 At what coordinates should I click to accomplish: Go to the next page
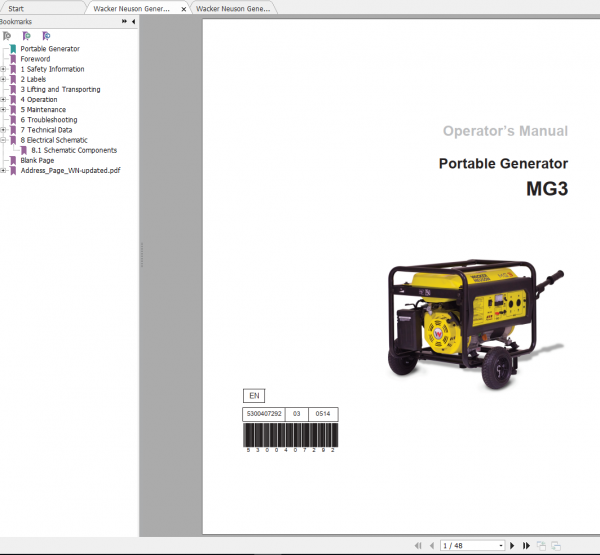[512, 545]
